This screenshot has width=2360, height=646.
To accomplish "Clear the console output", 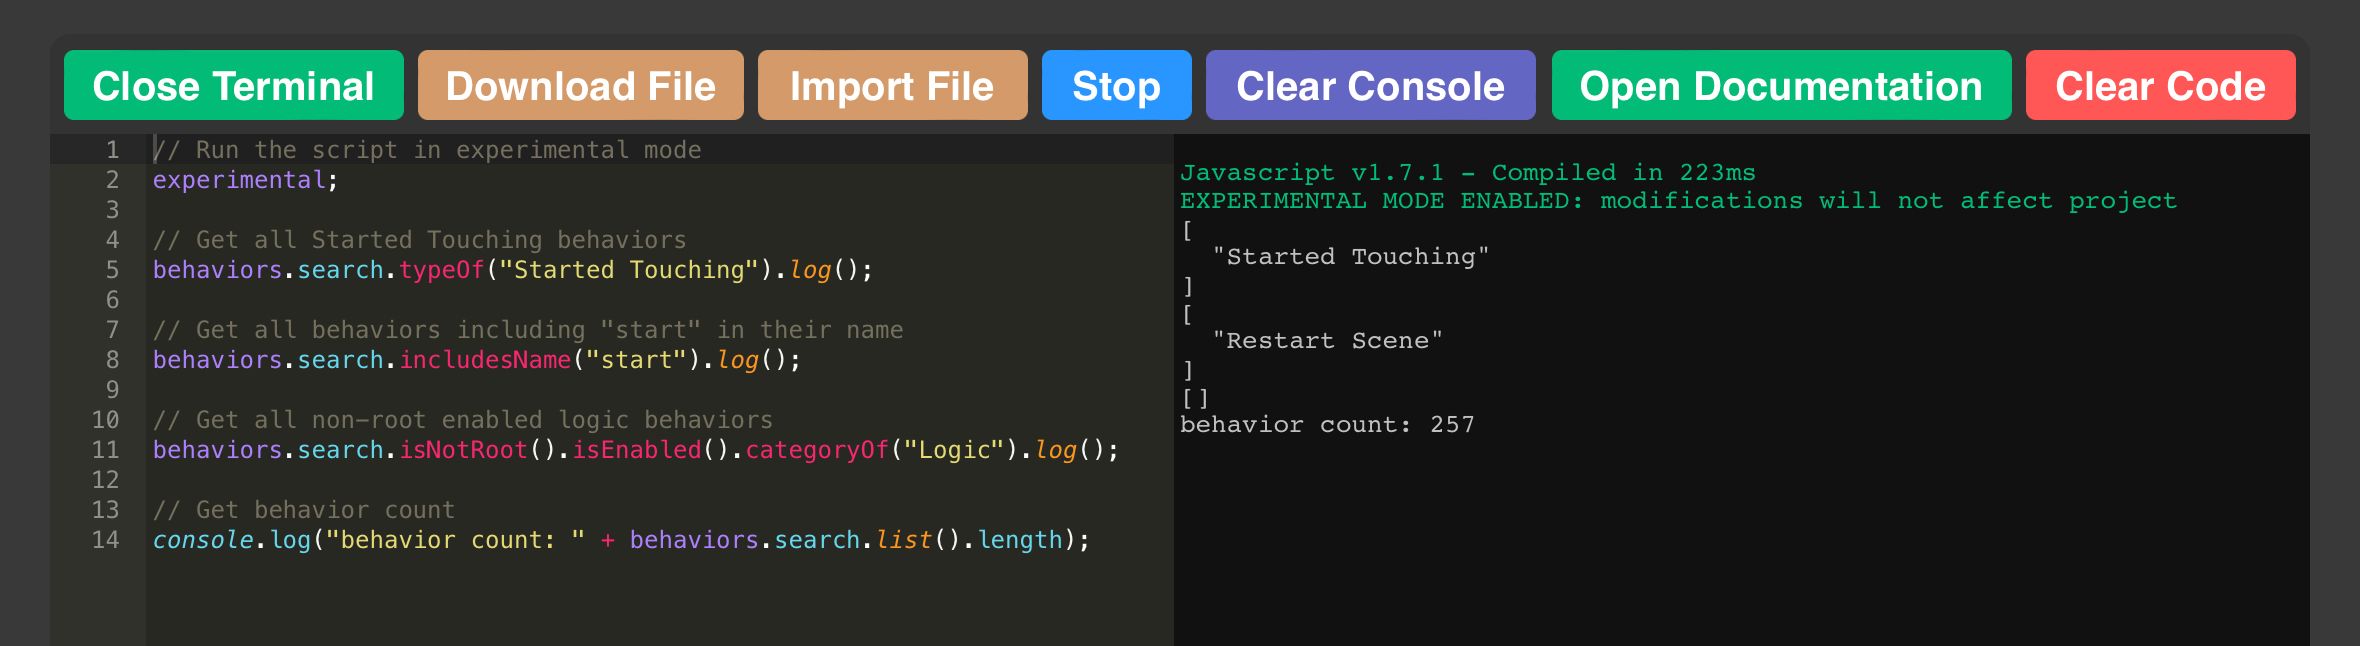I will pos(1370,86).
